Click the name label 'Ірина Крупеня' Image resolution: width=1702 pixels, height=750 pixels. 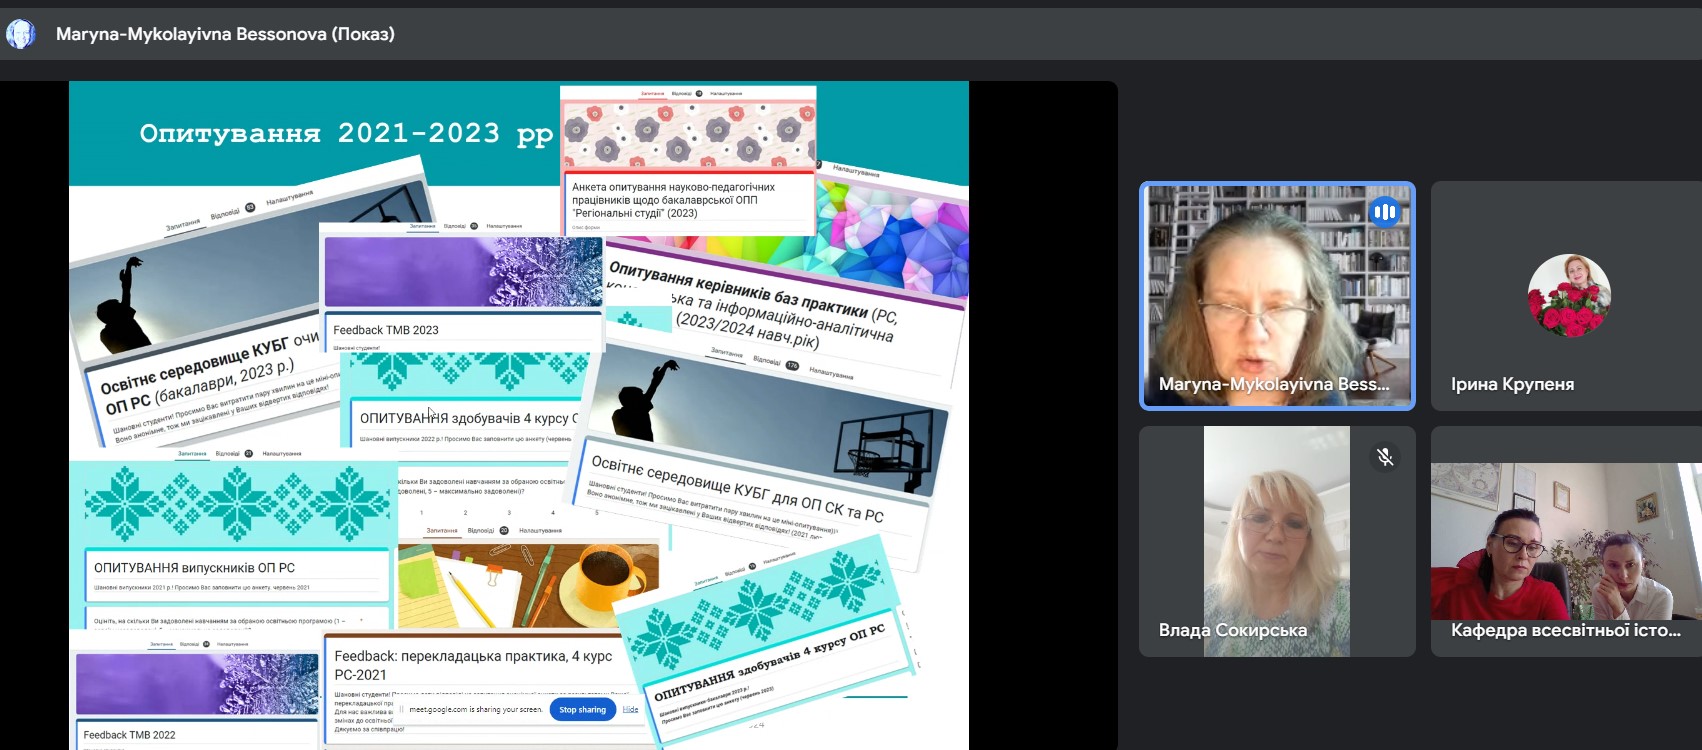click(1512, 384)
